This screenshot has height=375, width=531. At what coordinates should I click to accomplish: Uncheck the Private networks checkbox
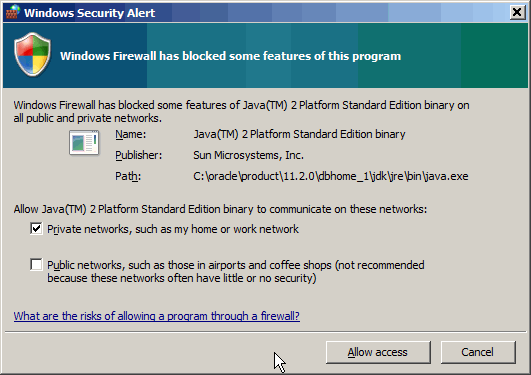(36, 229)
